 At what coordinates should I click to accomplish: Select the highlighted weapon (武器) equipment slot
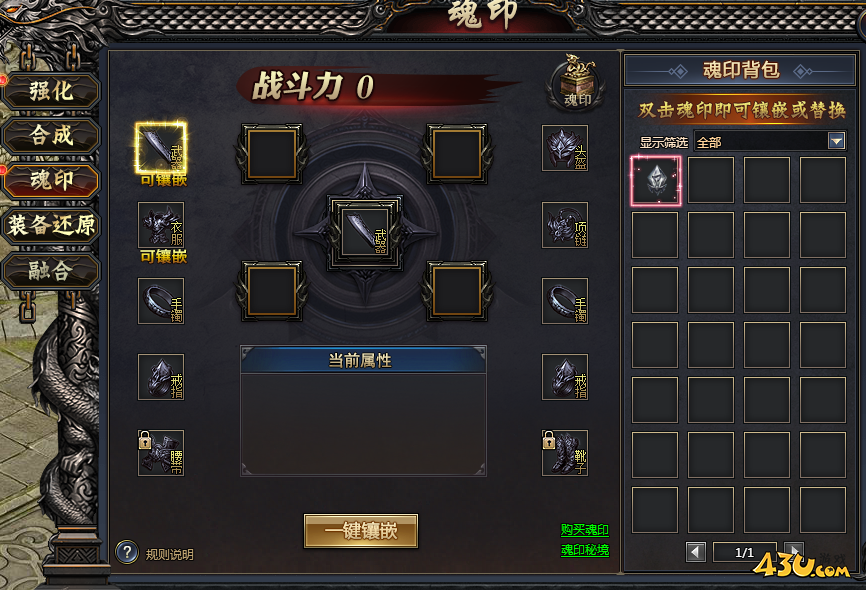tap(161, 148)
